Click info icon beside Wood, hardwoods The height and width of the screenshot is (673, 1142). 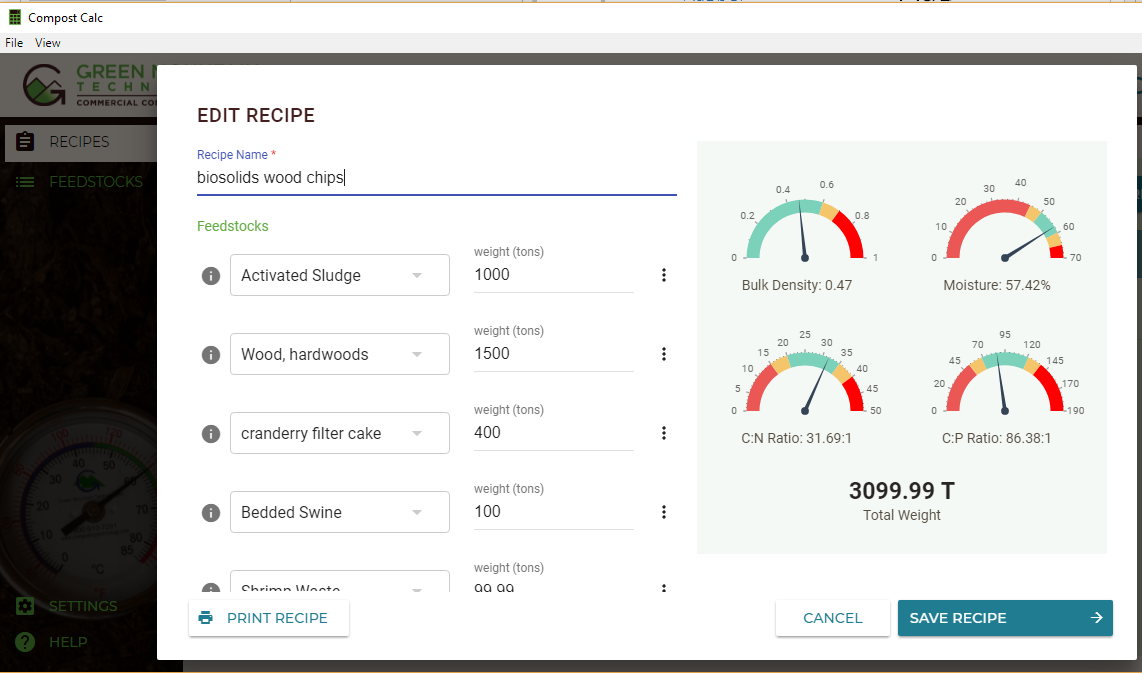coord(211,355)
